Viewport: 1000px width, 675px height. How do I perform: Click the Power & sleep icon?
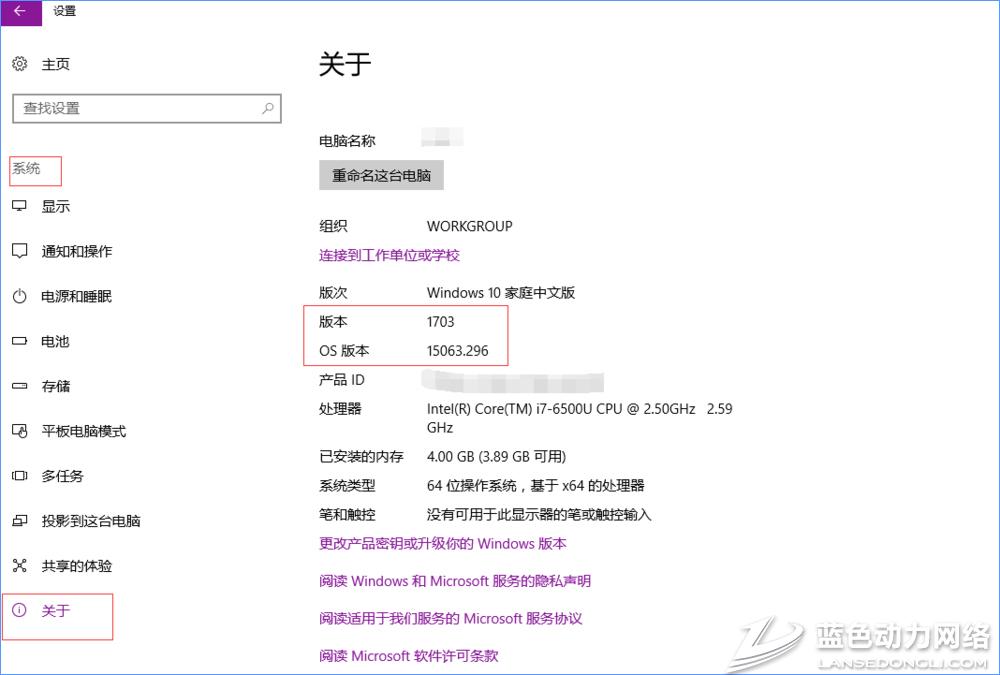pos(19,296)
